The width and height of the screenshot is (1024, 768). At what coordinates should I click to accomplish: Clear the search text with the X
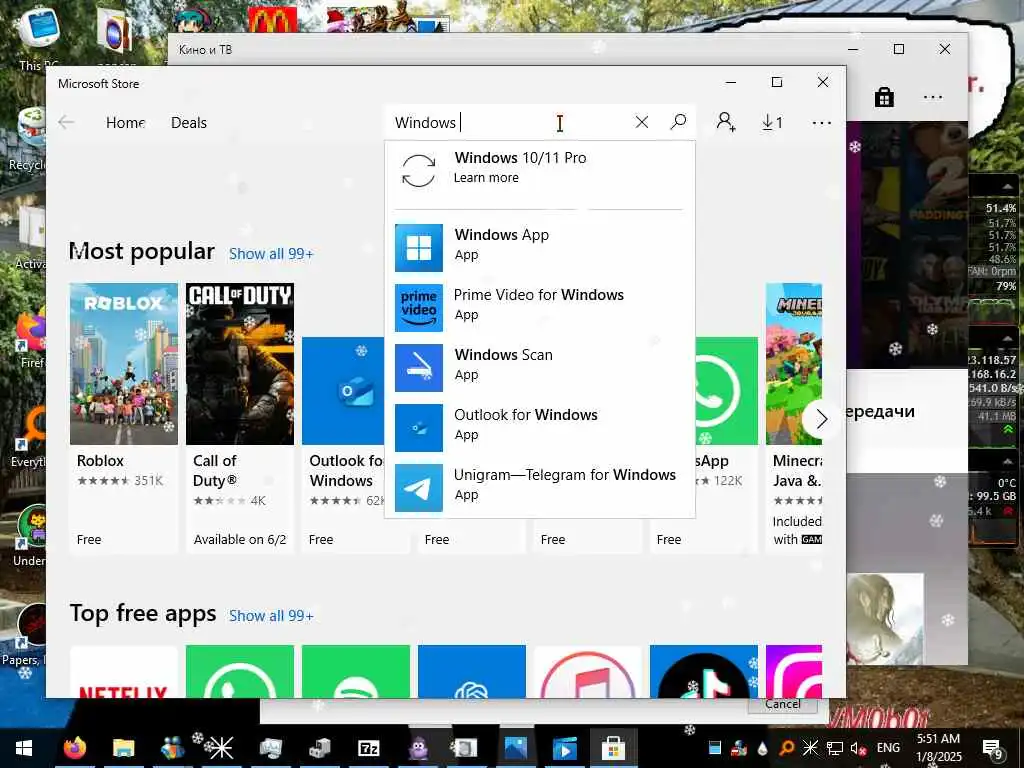[642, 122]
